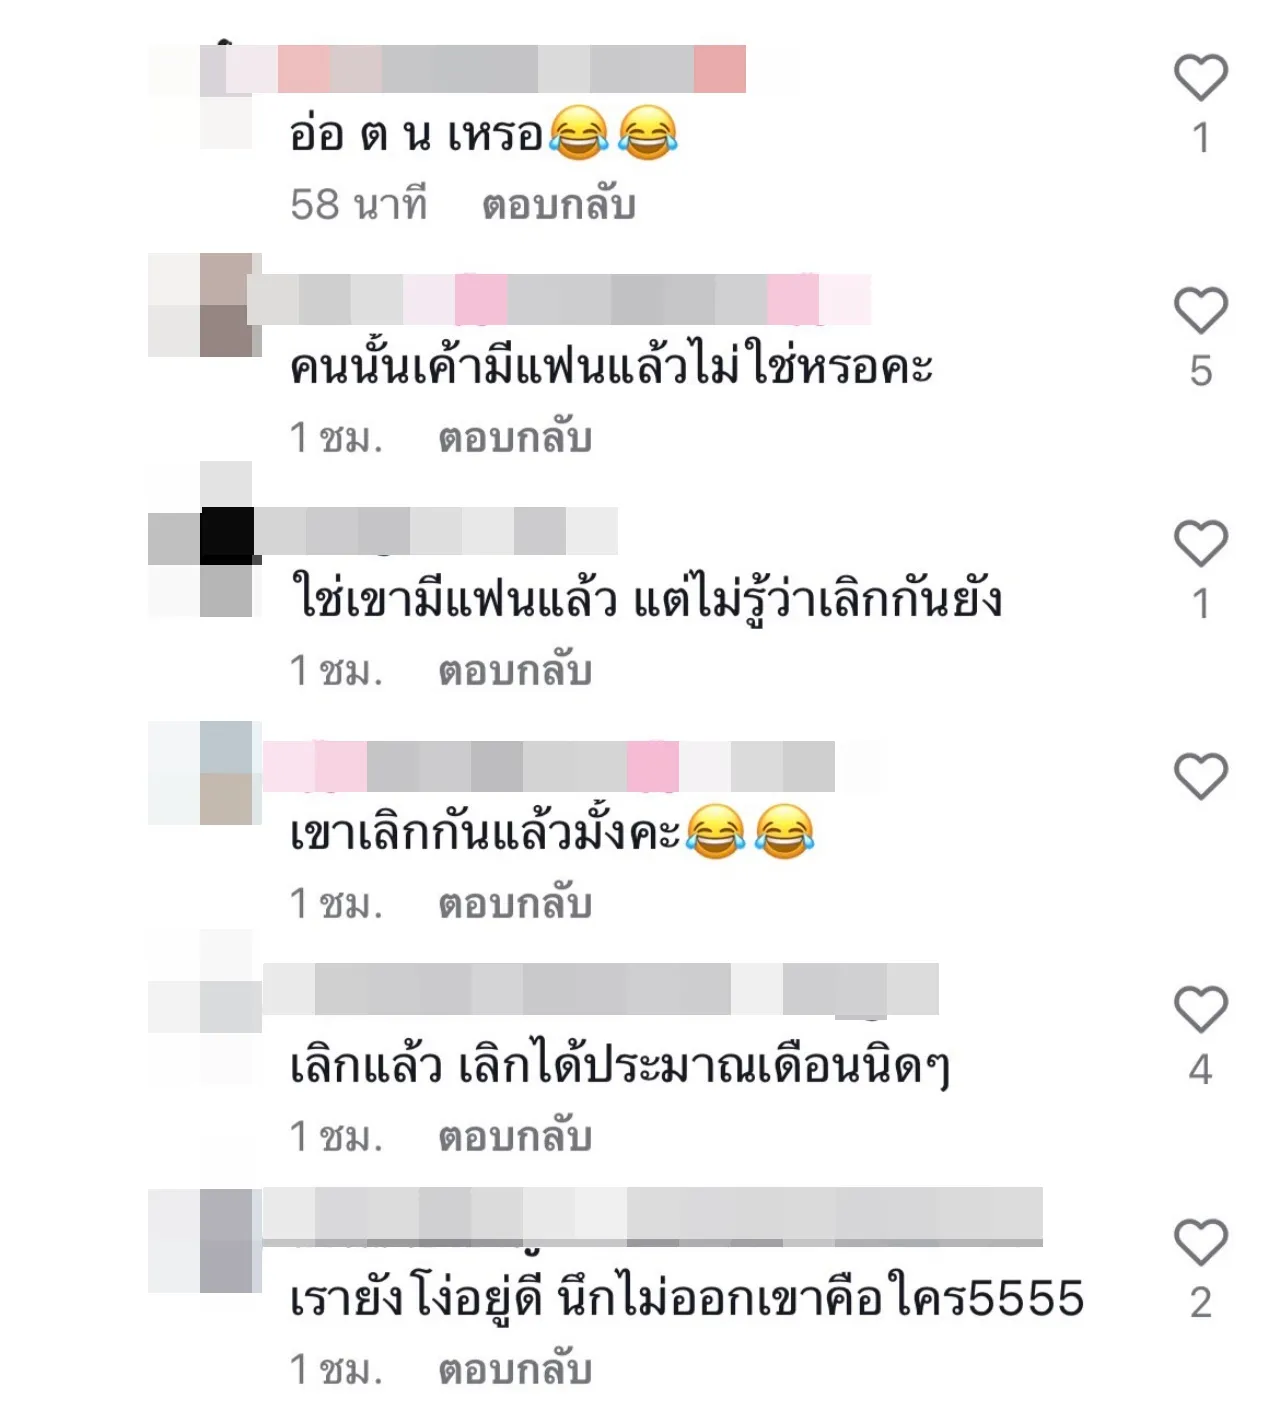Screen dimensions: 1280x1411
Task: Like the comment 'อ่อ ต น เหรอ'
Action: [x=1200, y=78]
